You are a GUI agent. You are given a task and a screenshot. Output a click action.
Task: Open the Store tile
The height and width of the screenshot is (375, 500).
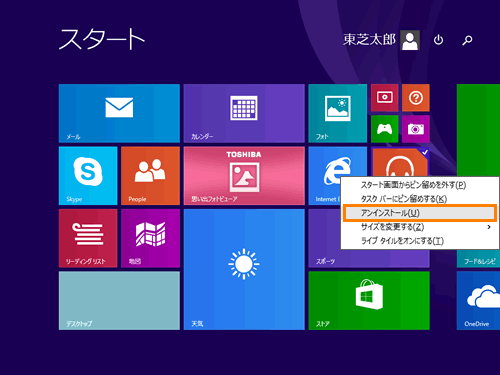tap(369, 301)
